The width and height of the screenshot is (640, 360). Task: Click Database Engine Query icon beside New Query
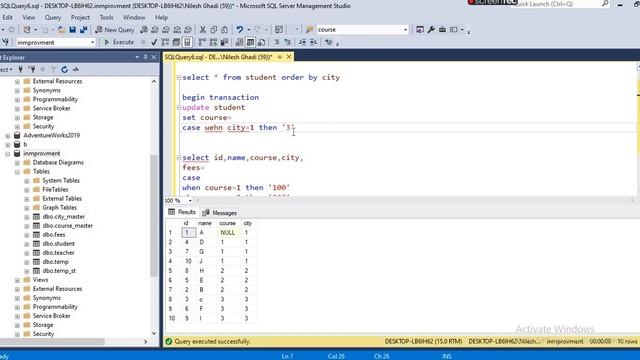[x=144, y=30]
